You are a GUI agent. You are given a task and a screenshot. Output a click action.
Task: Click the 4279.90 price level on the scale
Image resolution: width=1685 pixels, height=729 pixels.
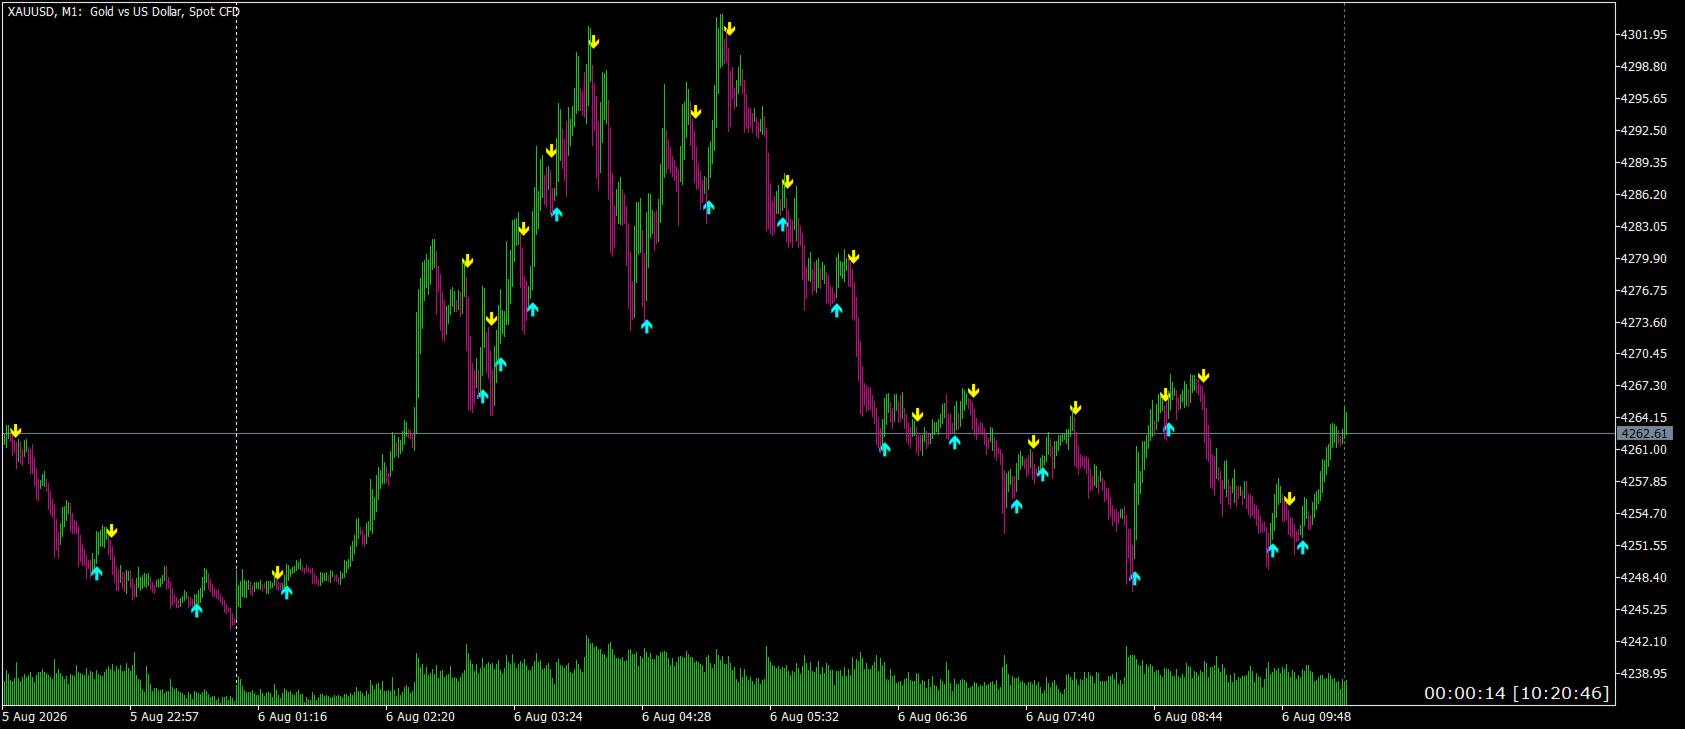pos(1644,259)
